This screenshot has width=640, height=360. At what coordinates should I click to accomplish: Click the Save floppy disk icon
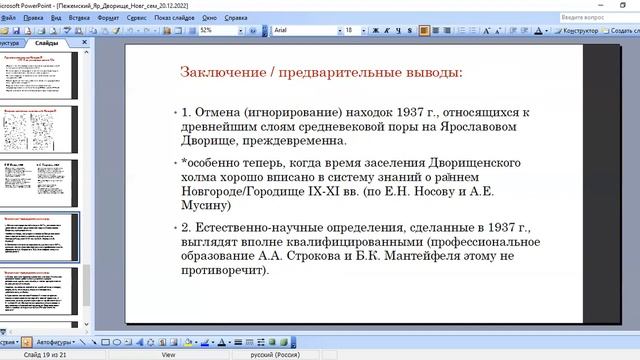coord(16,31)
